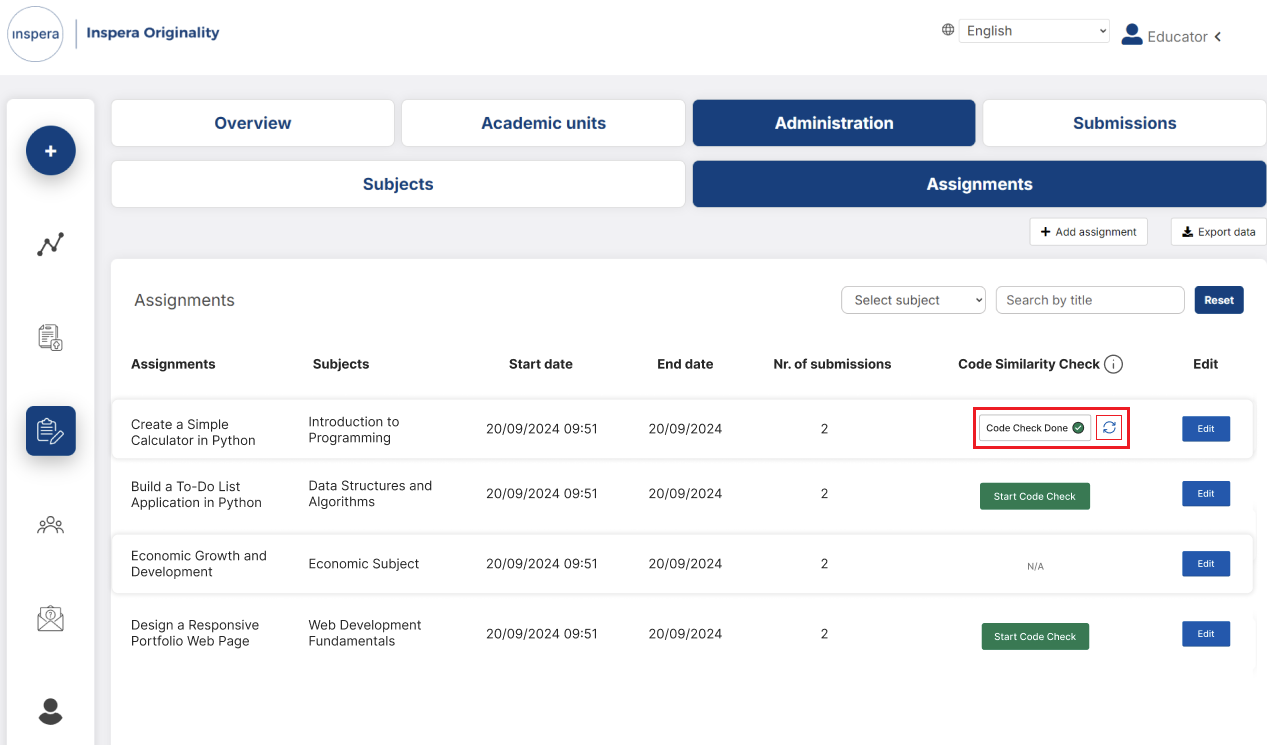Open the analytics graph sidebar icon
This screenshot has height=745, width=1267.
click(51, 244)
